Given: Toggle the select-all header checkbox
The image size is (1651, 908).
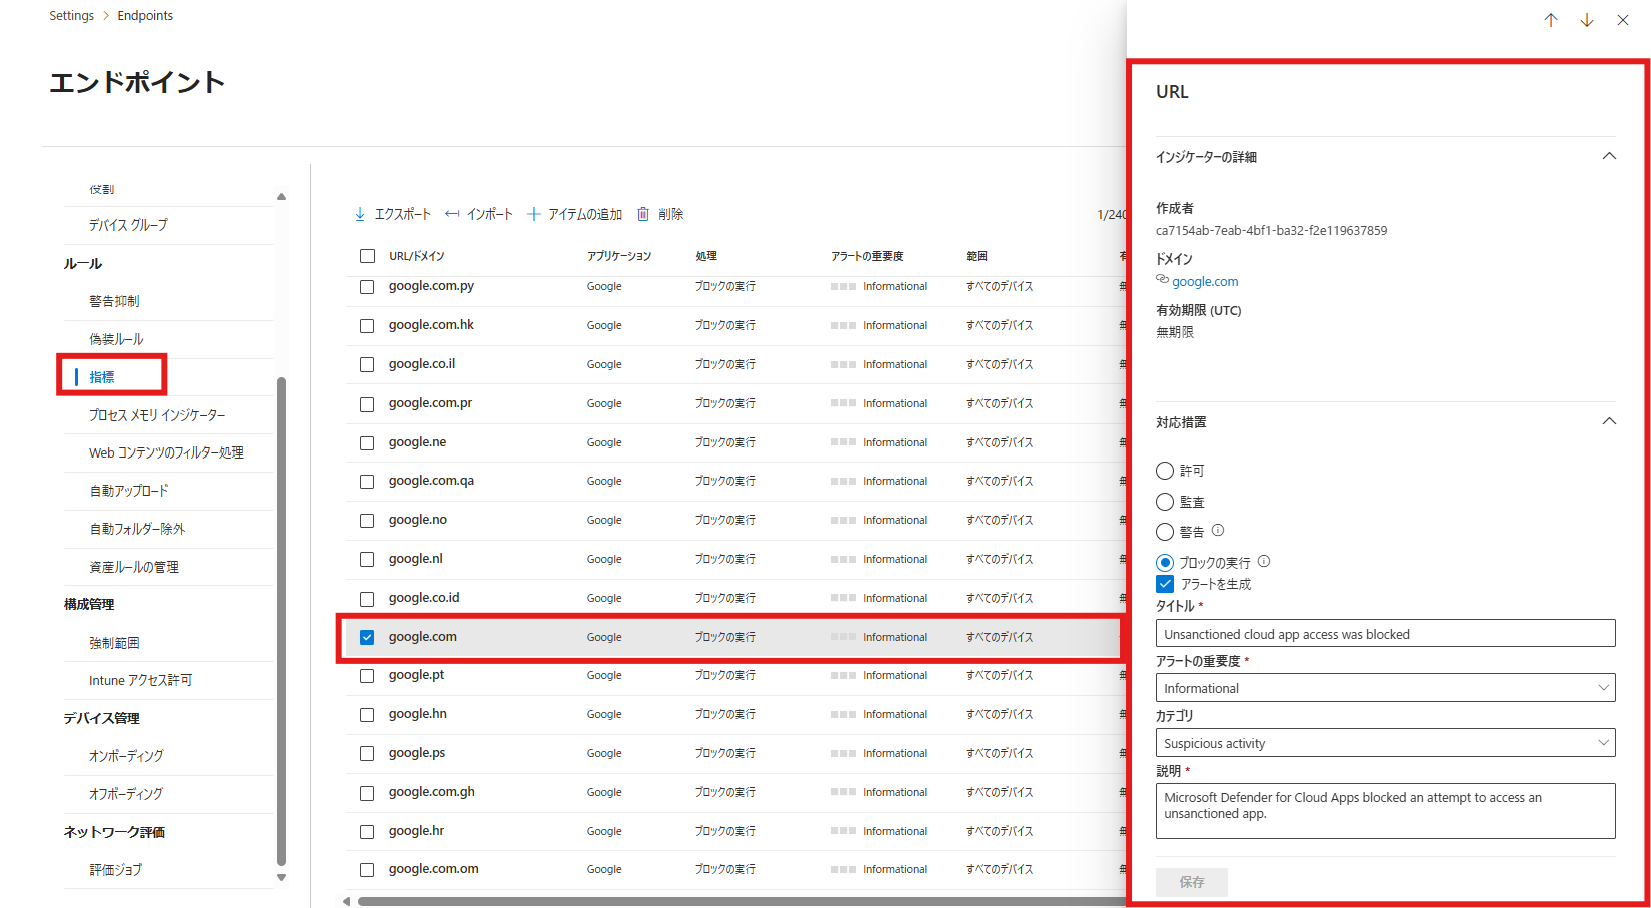Looking at the screenshot, I should 367,256.
